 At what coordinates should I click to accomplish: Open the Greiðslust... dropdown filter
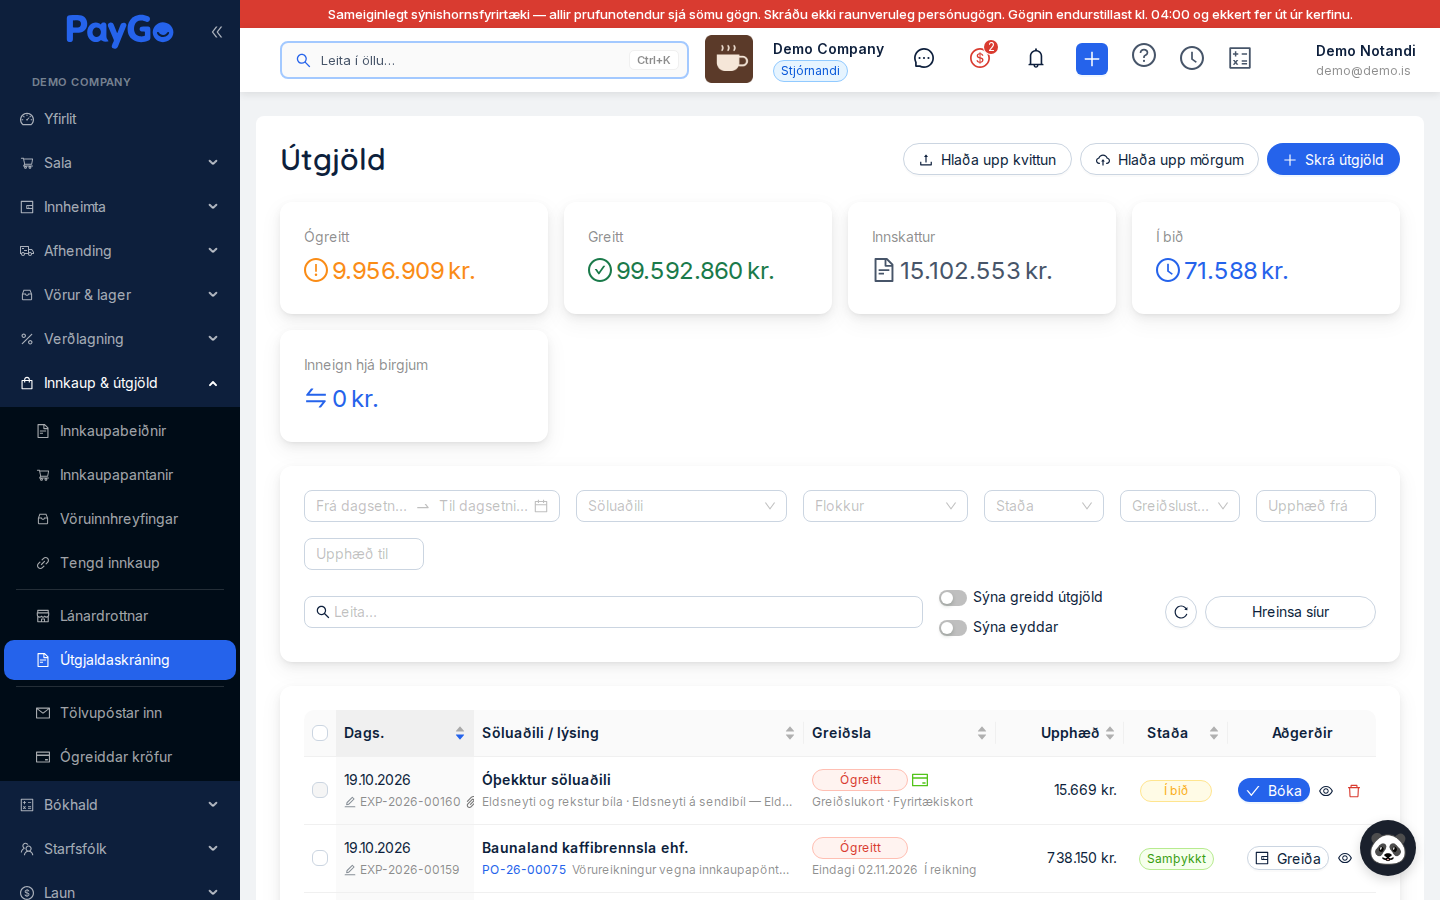point(1180,506)
